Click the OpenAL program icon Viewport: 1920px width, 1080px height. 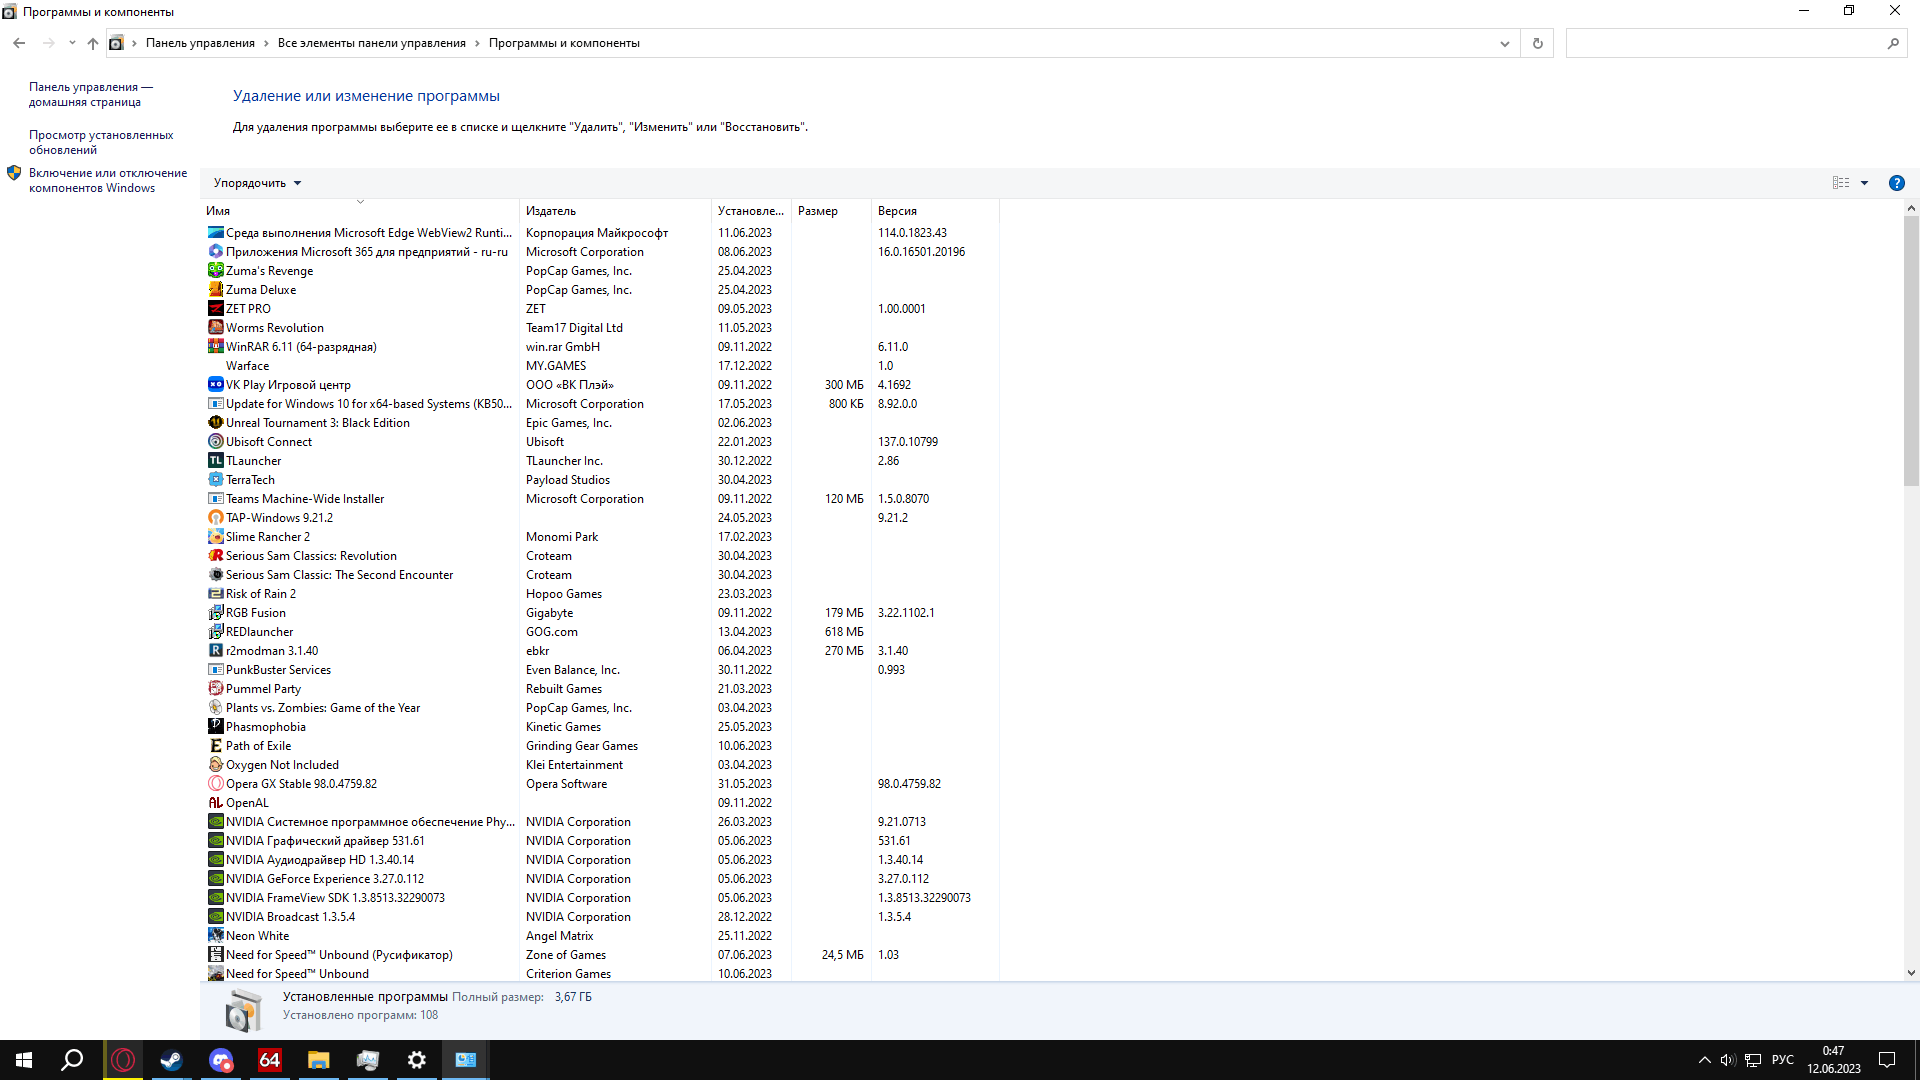pyautogui.click(x=215, y=802)
